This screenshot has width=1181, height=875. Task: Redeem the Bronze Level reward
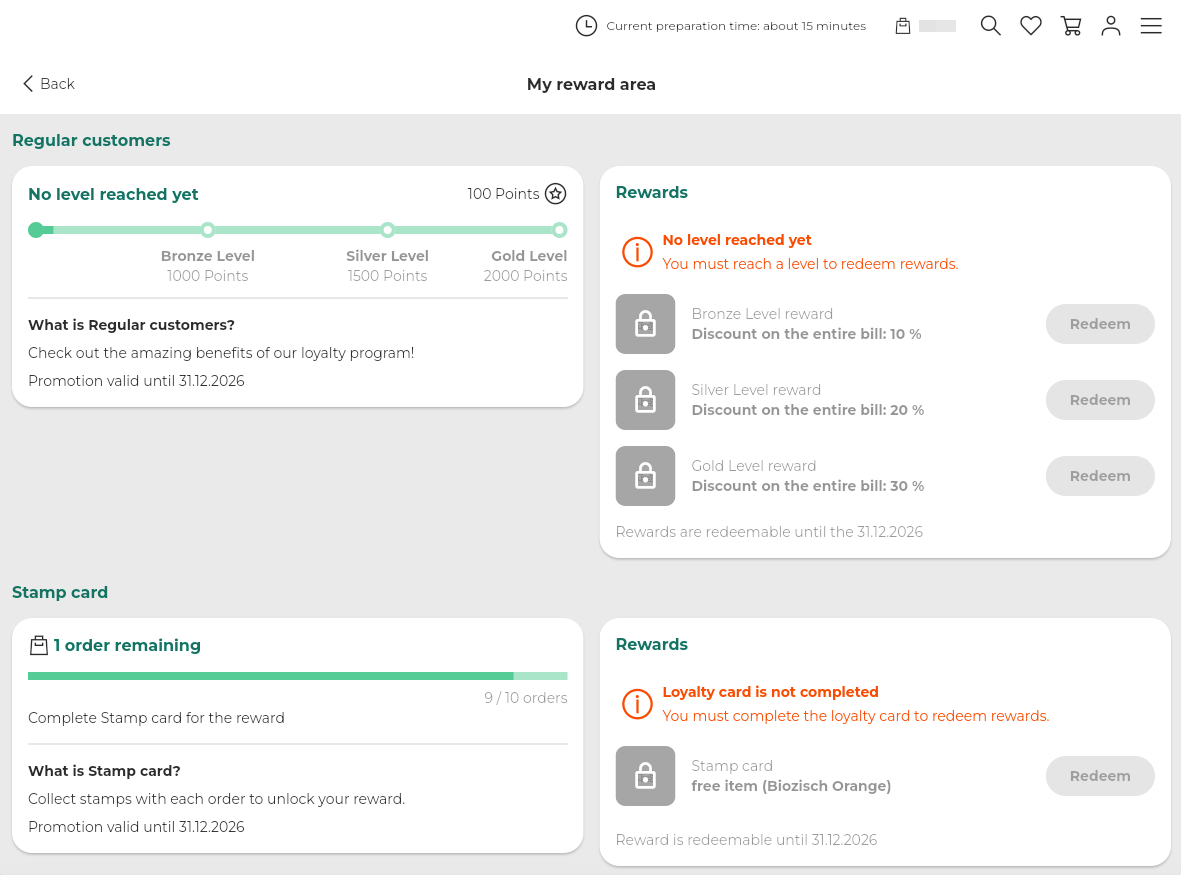1100,324
